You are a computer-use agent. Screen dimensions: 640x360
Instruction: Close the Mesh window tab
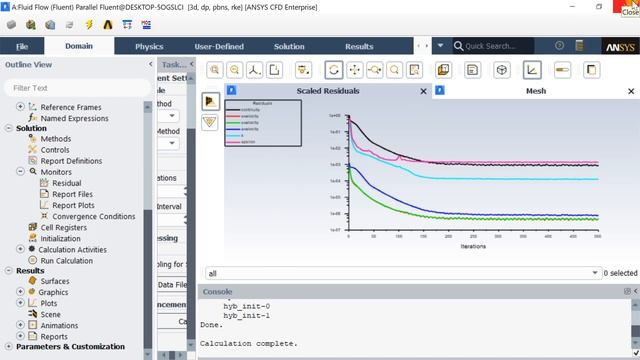click(631, 91)
